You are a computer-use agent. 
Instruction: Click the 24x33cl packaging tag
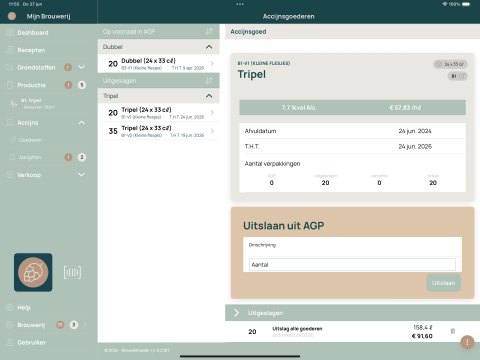[450, 64]
